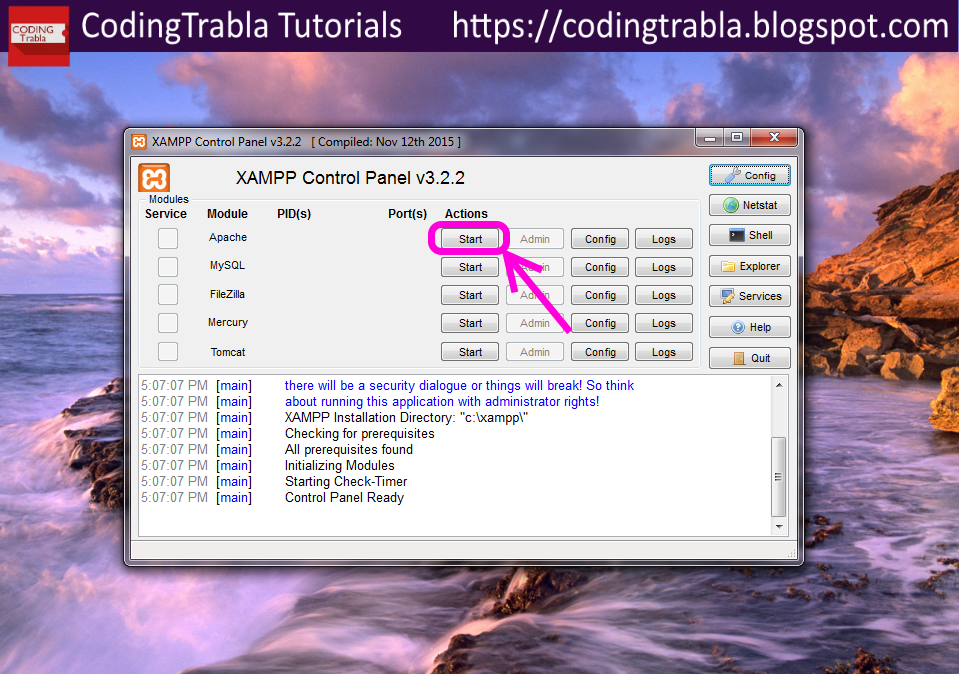Click the 'XAMPP Installation Directory' log line

[x=406, y=418]
